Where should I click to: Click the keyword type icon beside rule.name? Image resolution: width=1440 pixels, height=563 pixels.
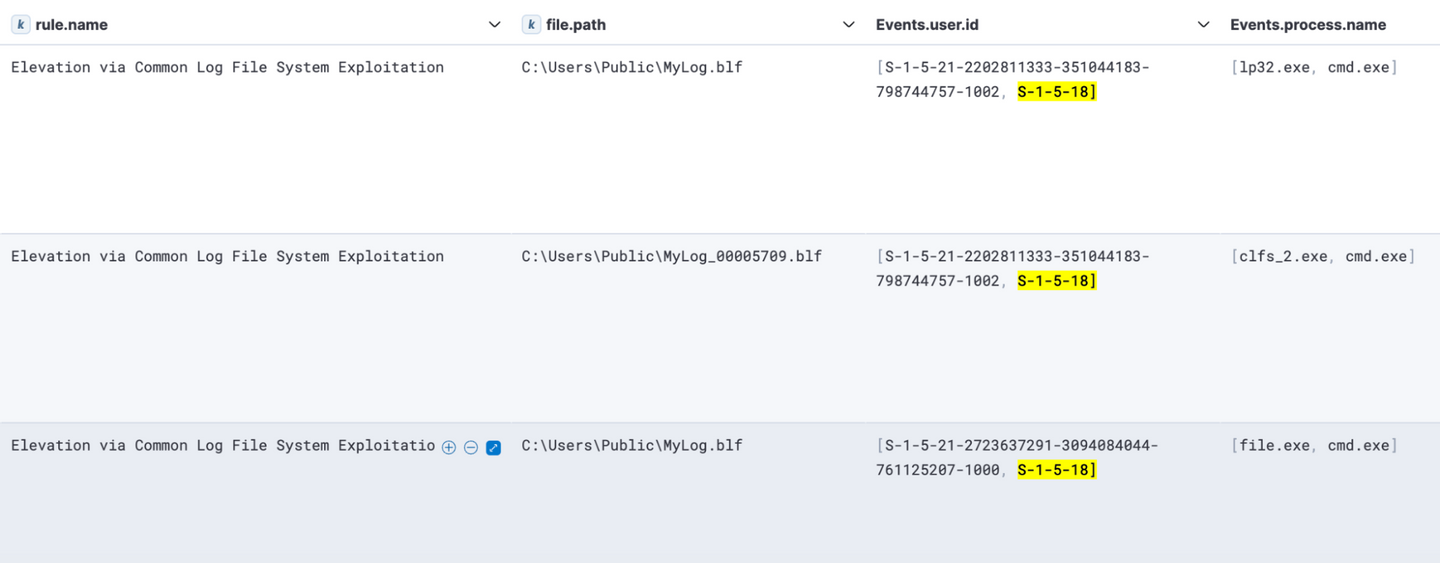coord(20,24)
